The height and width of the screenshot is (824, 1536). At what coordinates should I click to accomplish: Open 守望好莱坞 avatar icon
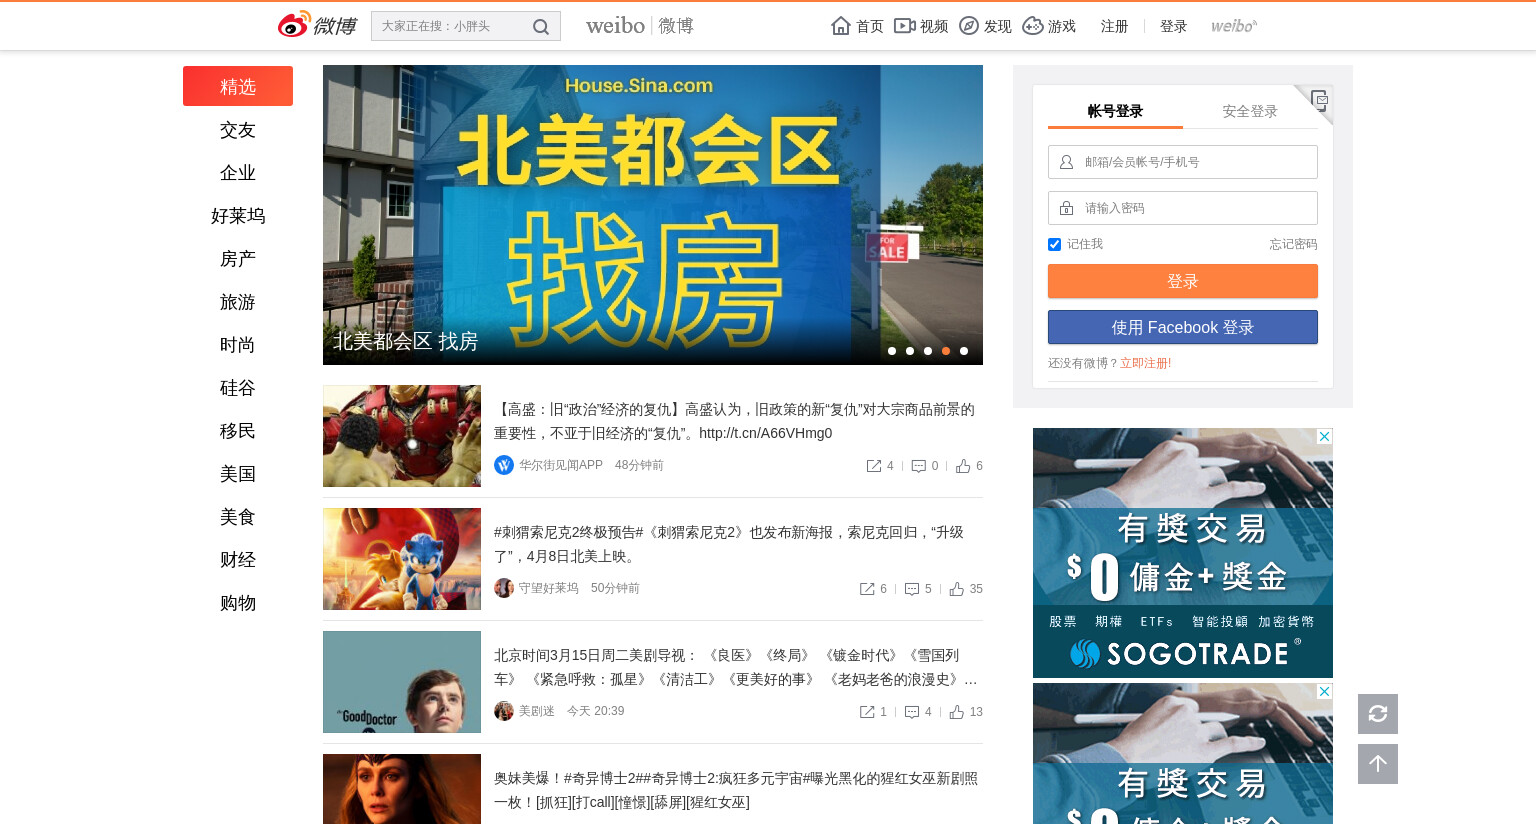pyautogui.click(x=504, y=588)
